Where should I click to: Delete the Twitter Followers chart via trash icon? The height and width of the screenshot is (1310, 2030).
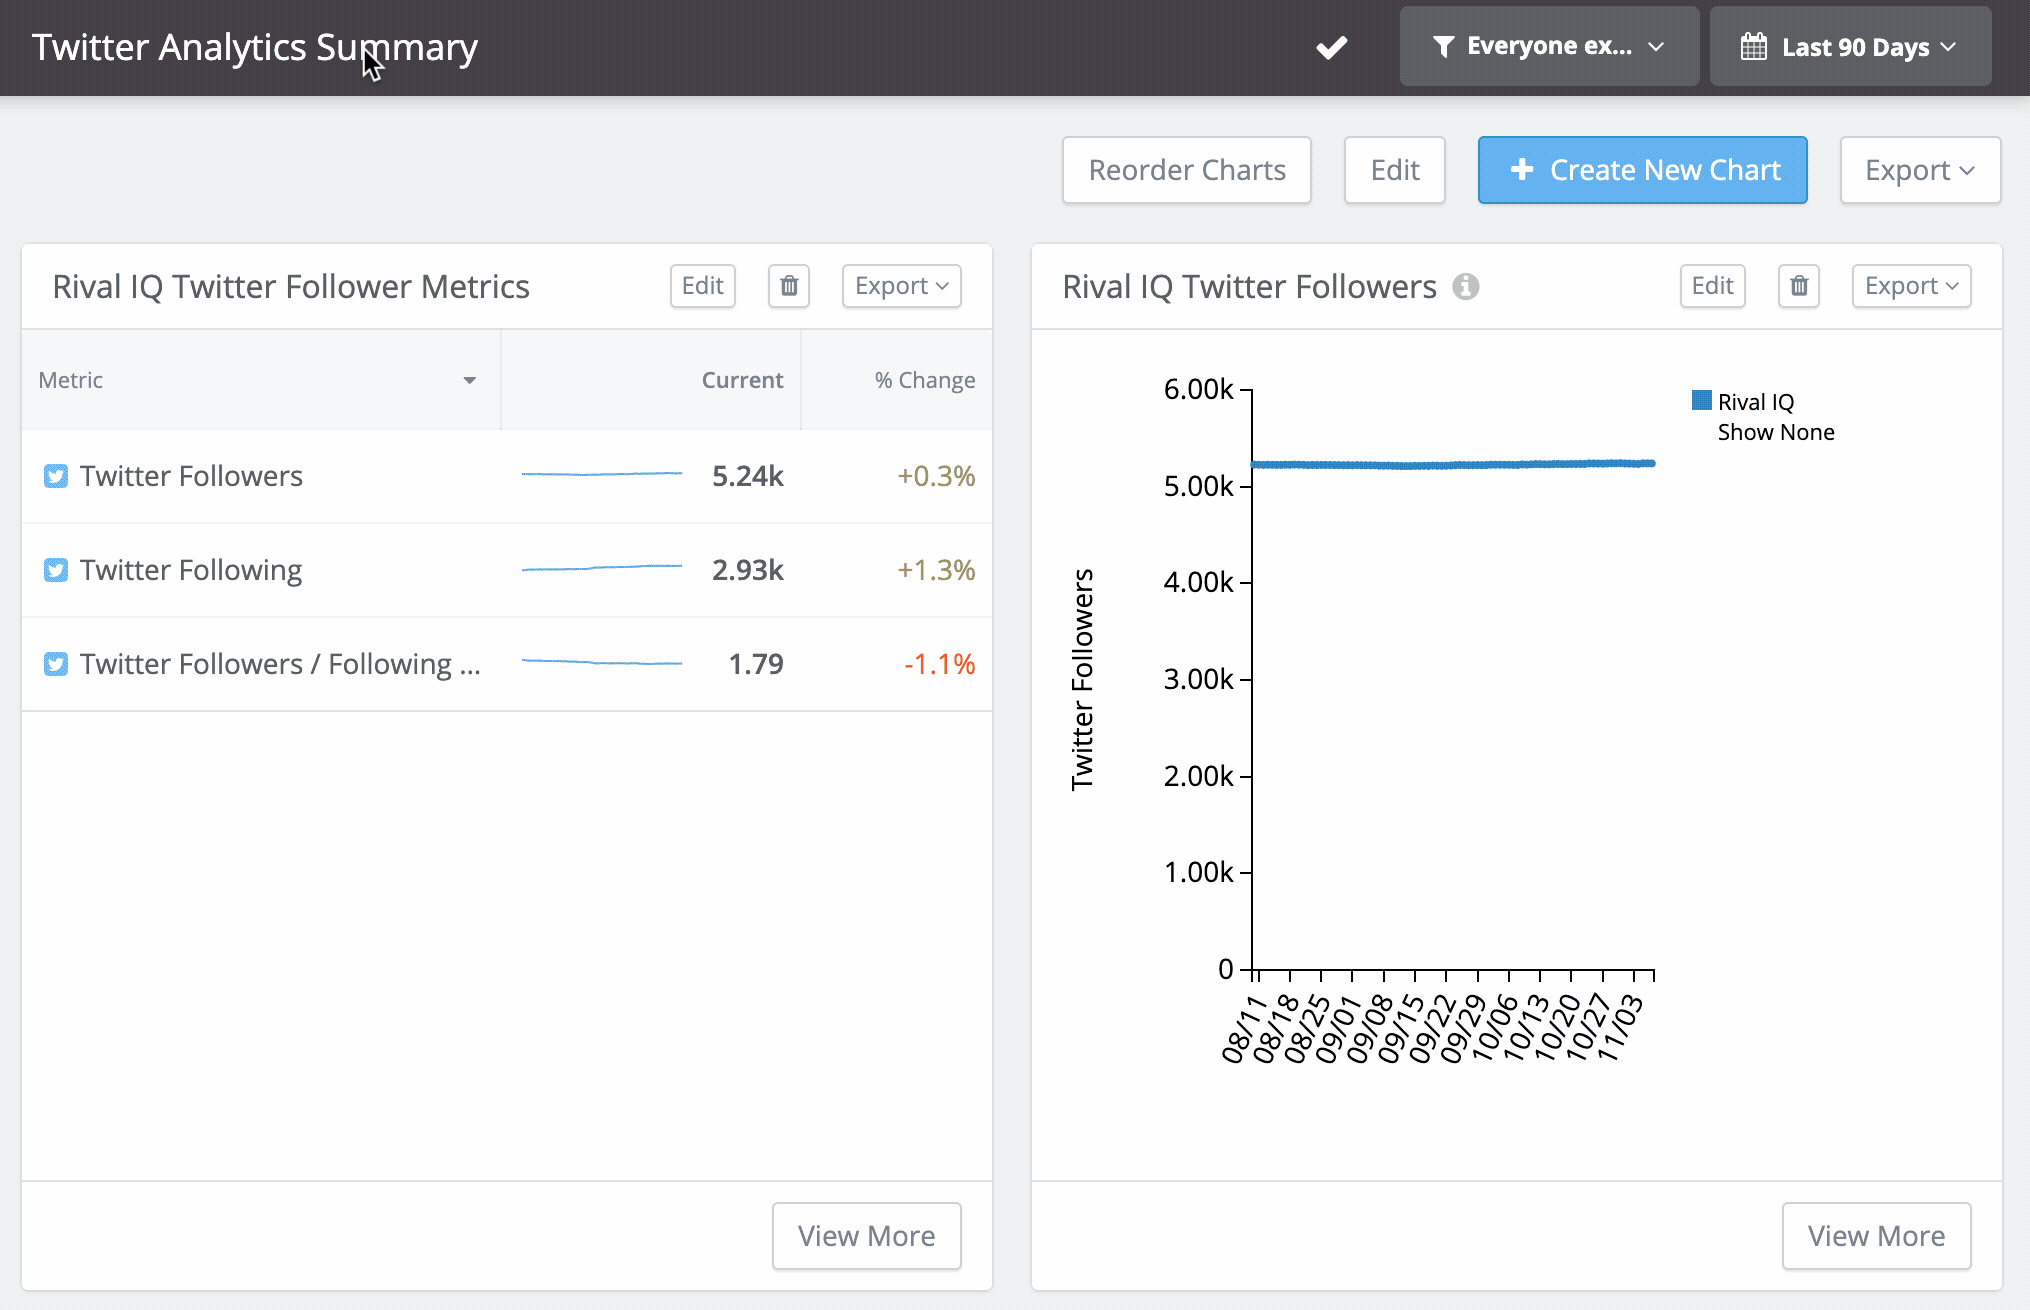click(x=1799, y=286)
